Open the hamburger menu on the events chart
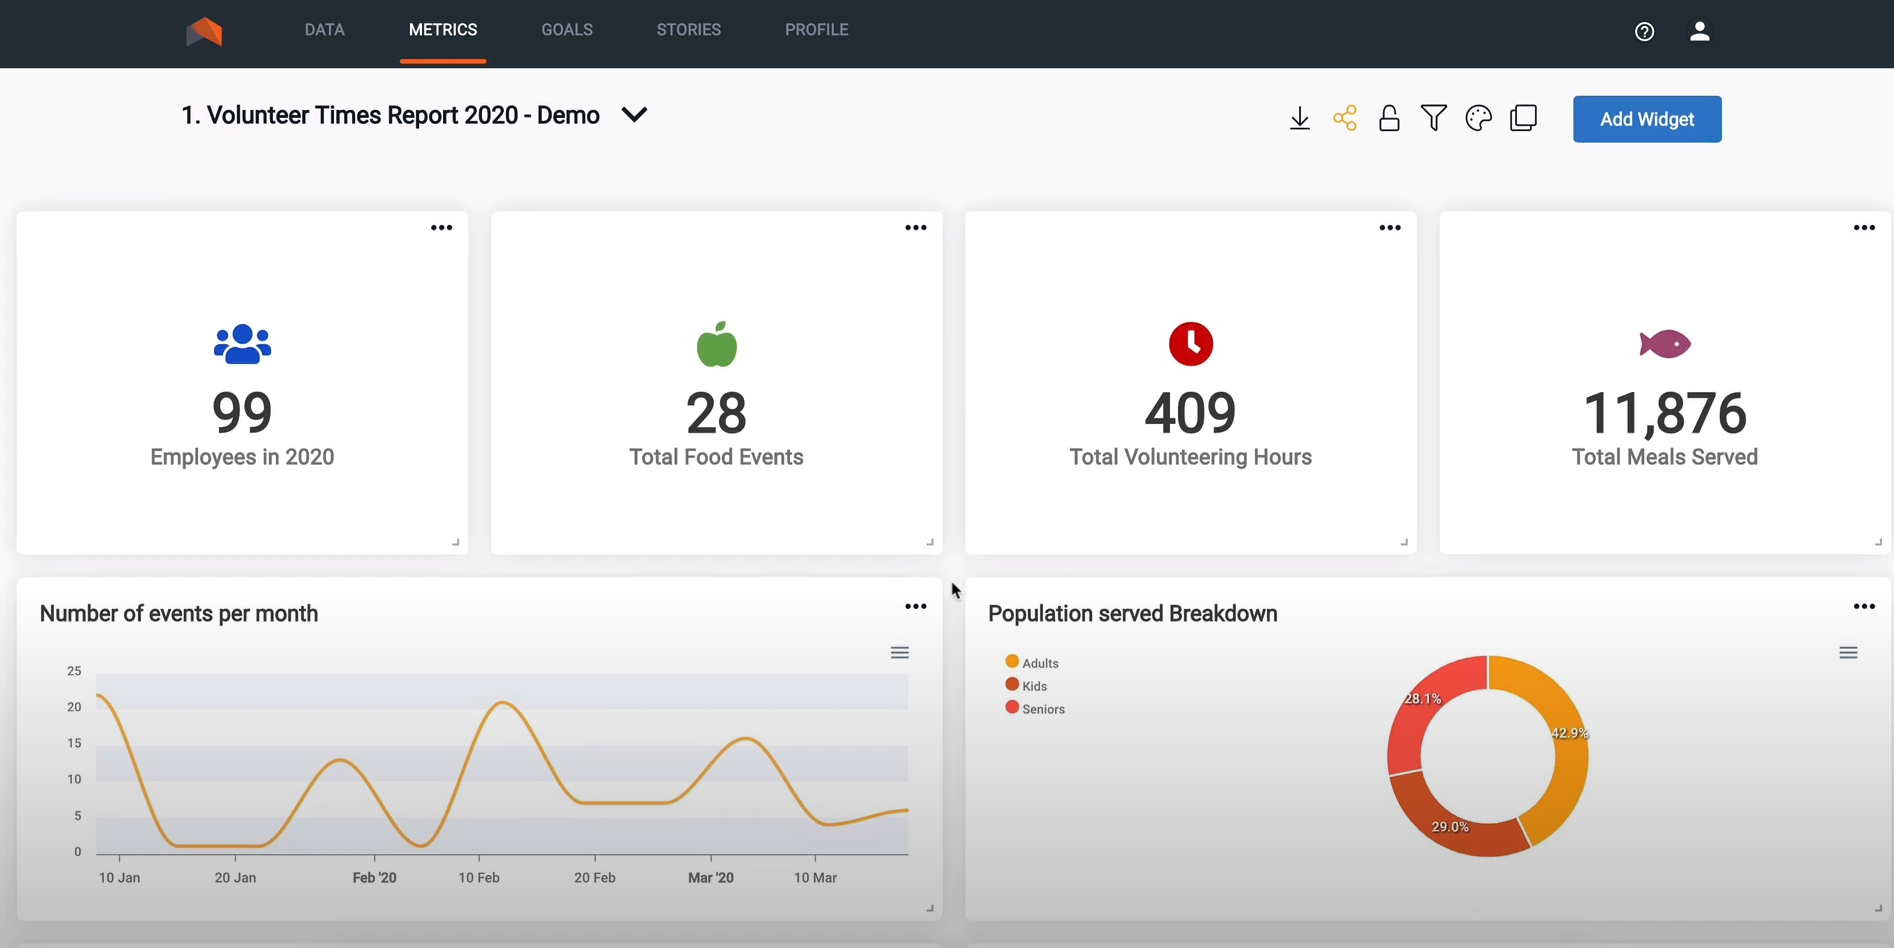 pos(899,652)
